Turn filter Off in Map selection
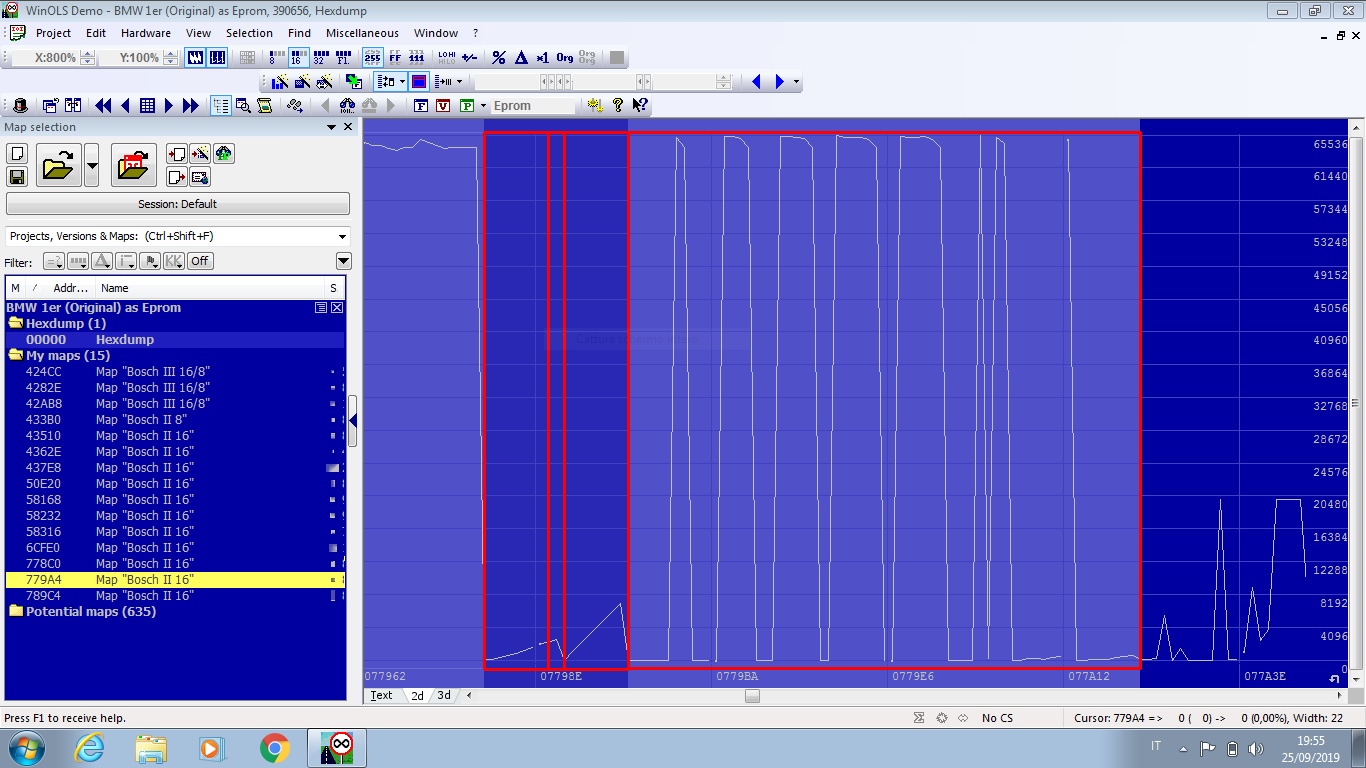Viewport: 1366px width, 768px height. (200, 261)
